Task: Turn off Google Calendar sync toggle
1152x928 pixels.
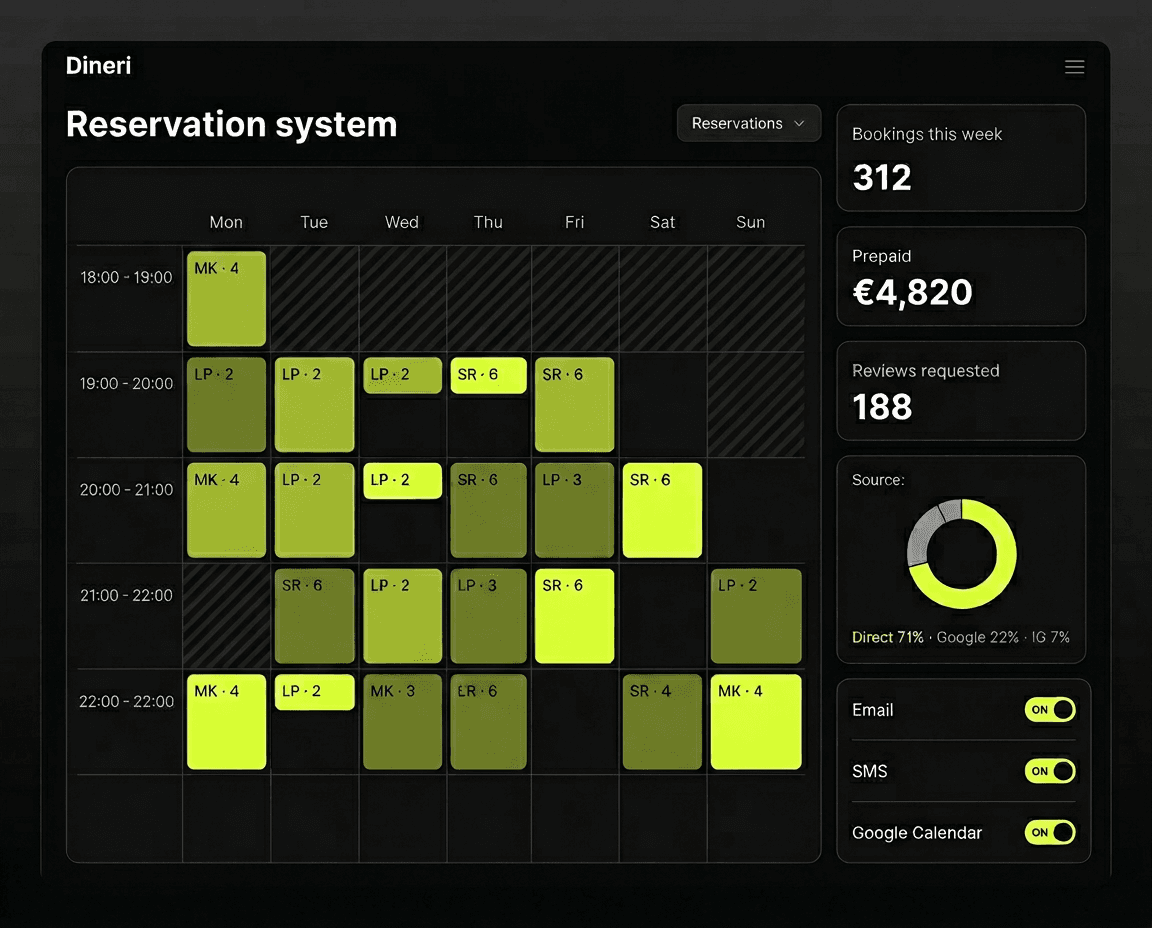Action: (x=1050, y=832)
